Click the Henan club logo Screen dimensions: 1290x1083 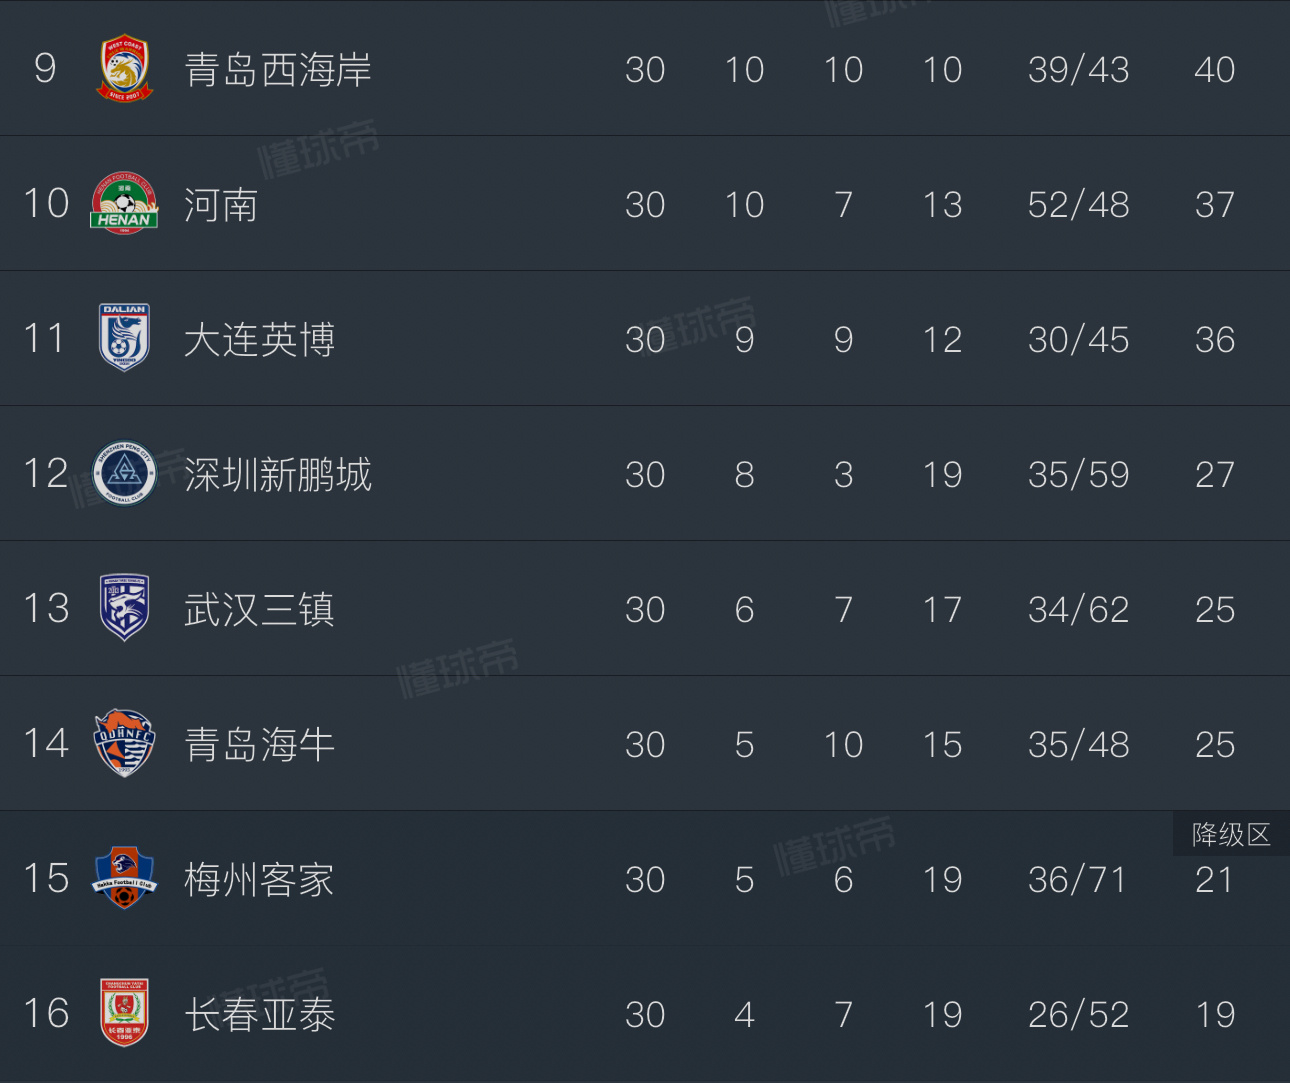click(x=125, y=203)
